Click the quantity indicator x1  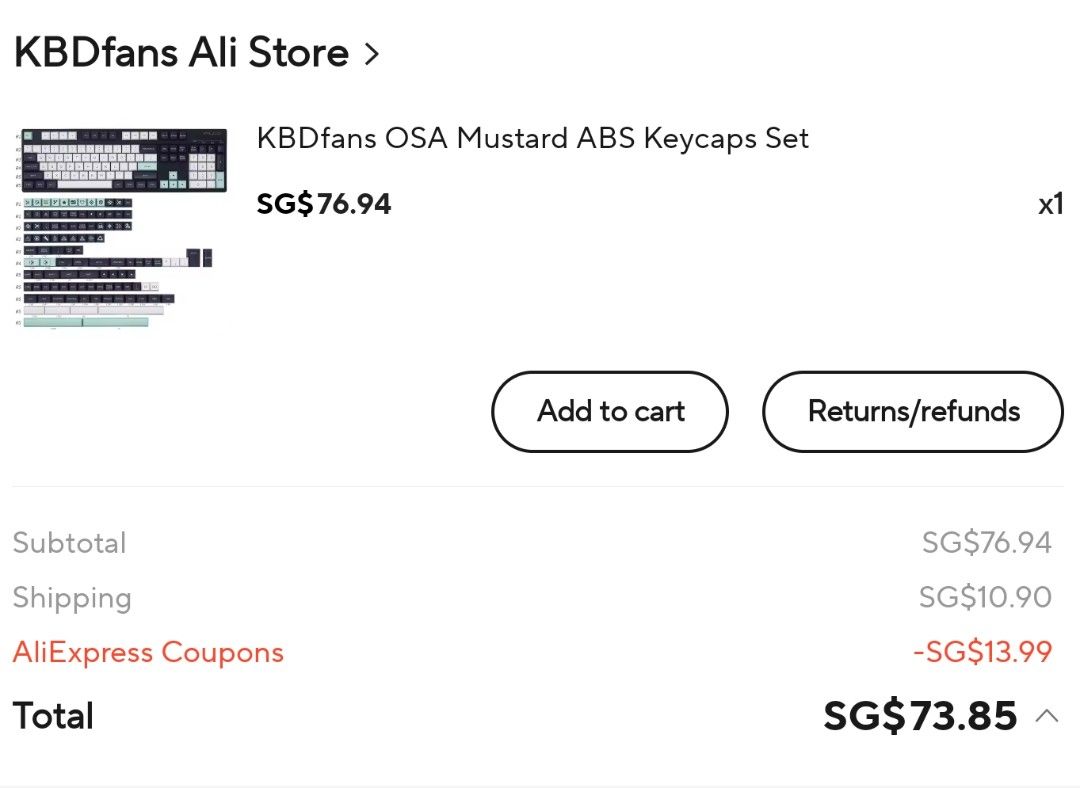point(1051,204)
